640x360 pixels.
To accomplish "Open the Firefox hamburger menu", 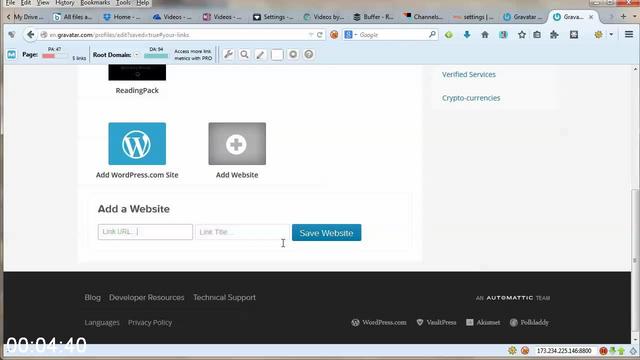I will click(629, 35).
